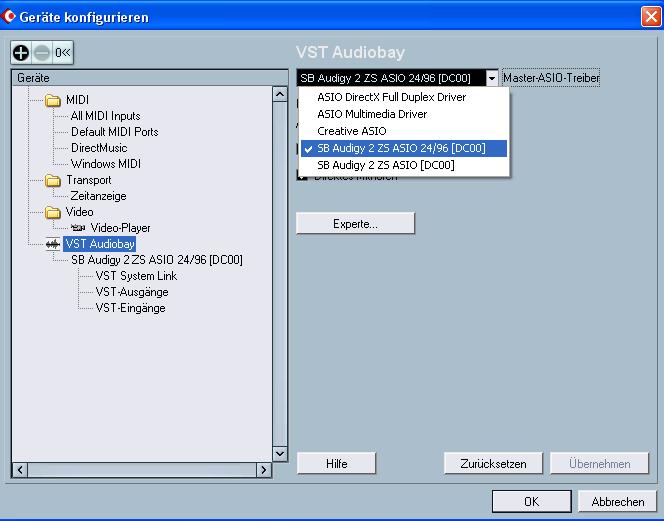664x521 pixels.
Task: Toggle the Direktes Mithören checkbox
Action: 302,177
